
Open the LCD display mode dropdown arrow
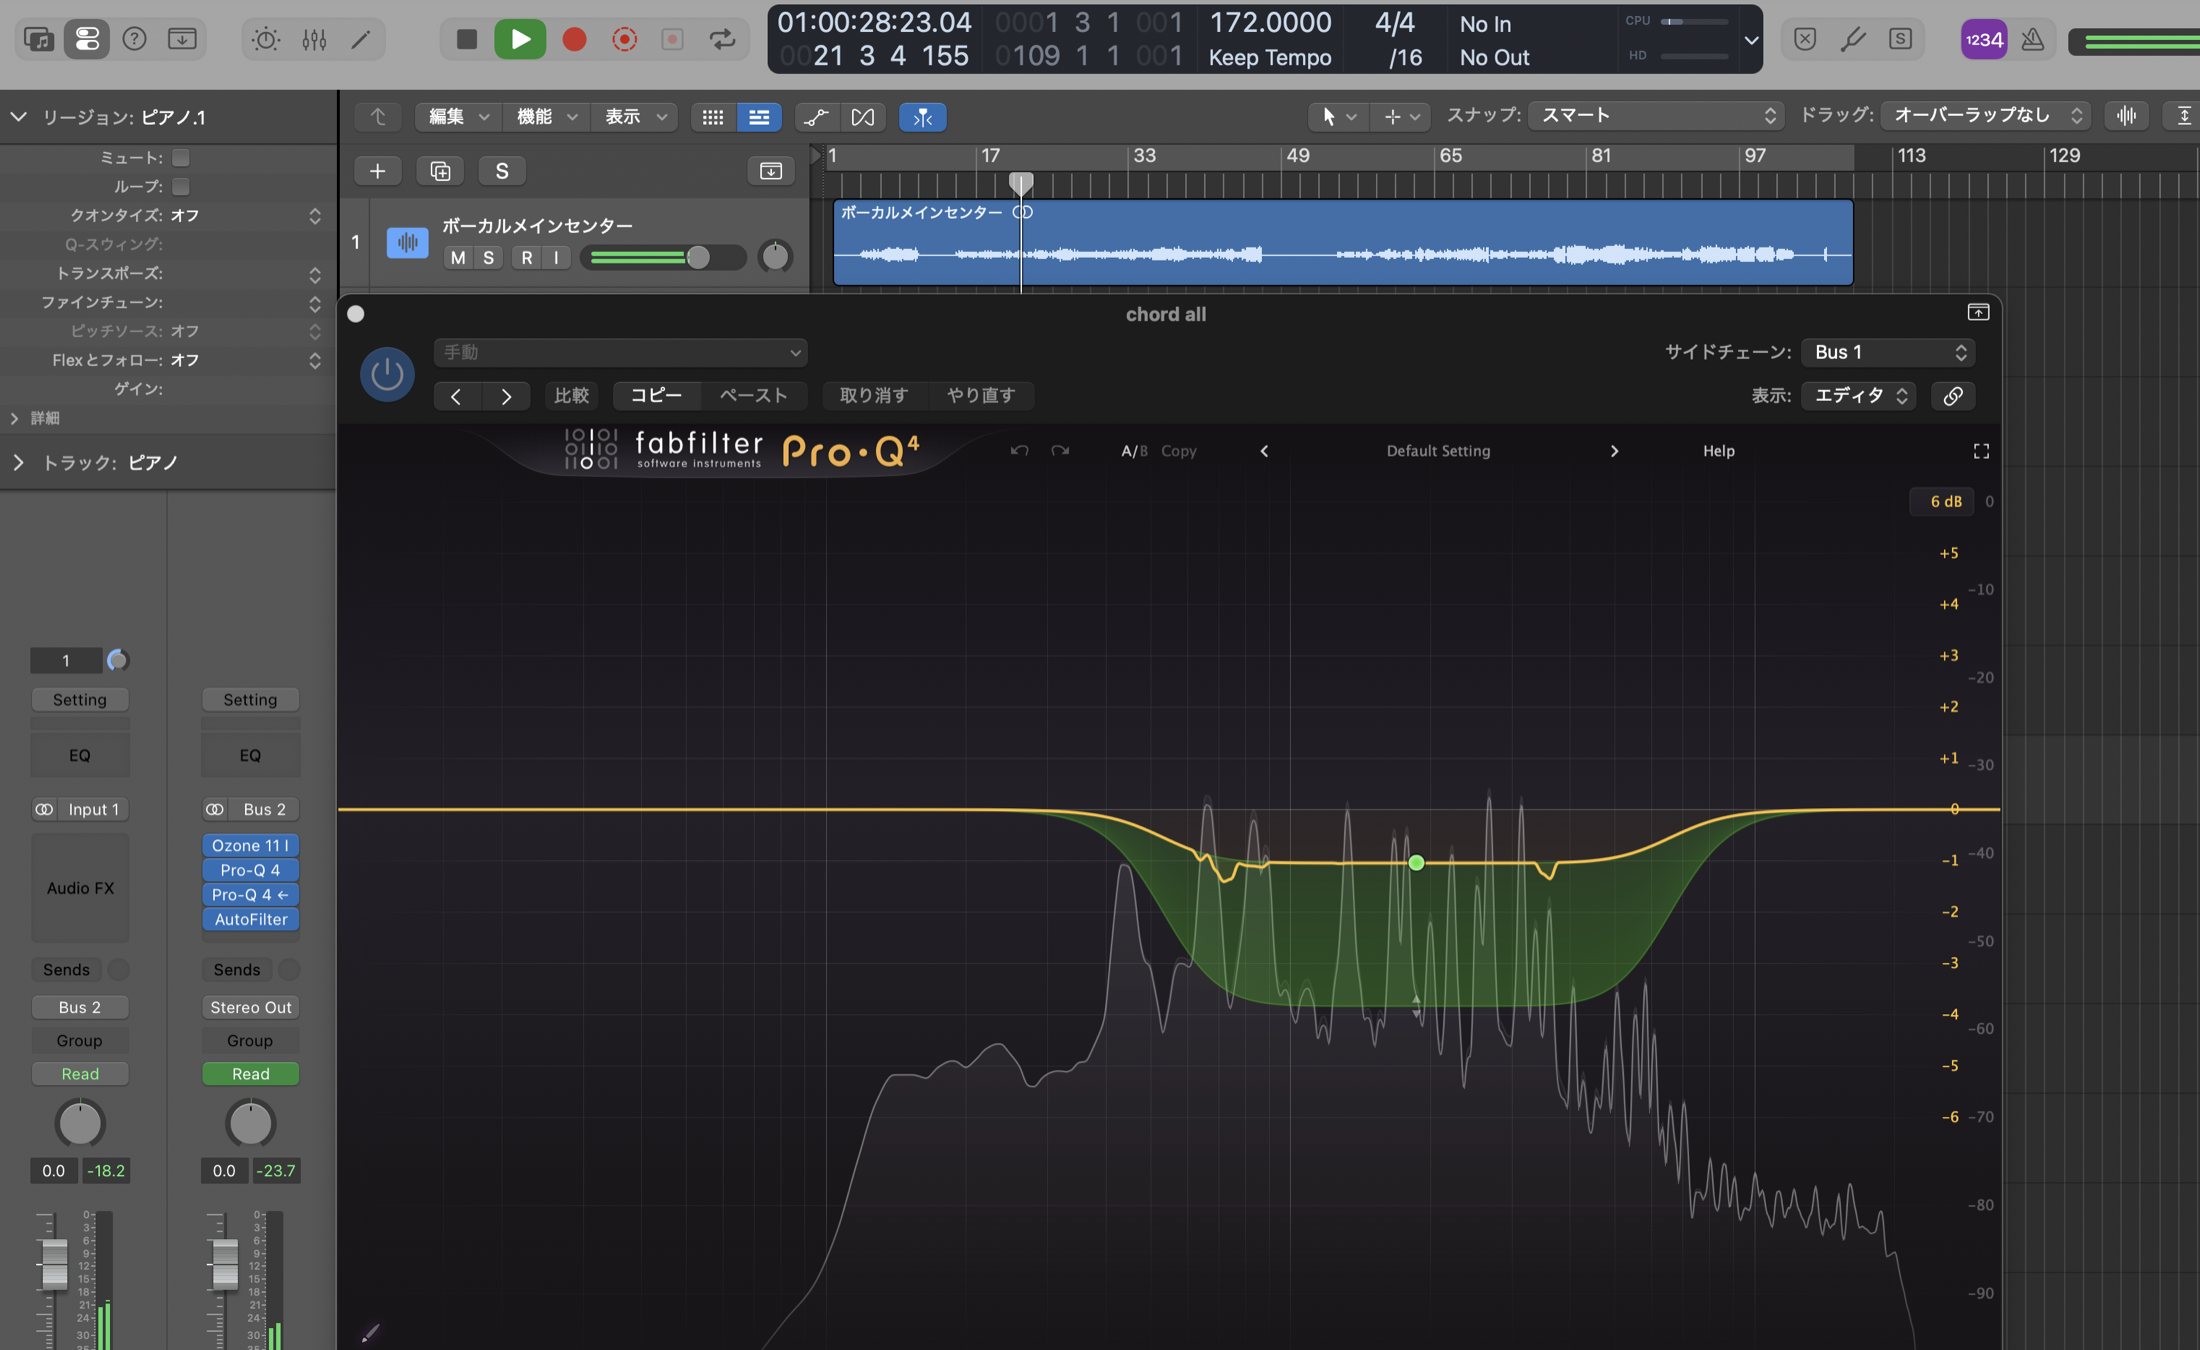pyautogui.click(x=1751, y=41)
